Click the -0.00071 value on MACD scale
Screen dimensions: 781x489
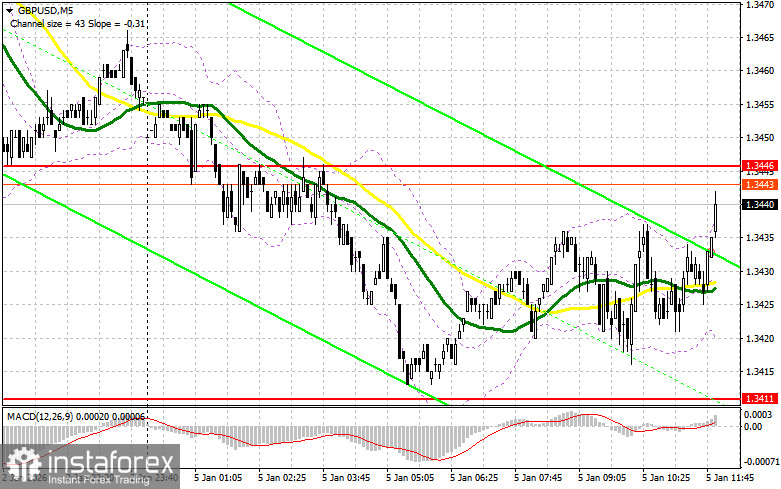[x=760, y=462]
